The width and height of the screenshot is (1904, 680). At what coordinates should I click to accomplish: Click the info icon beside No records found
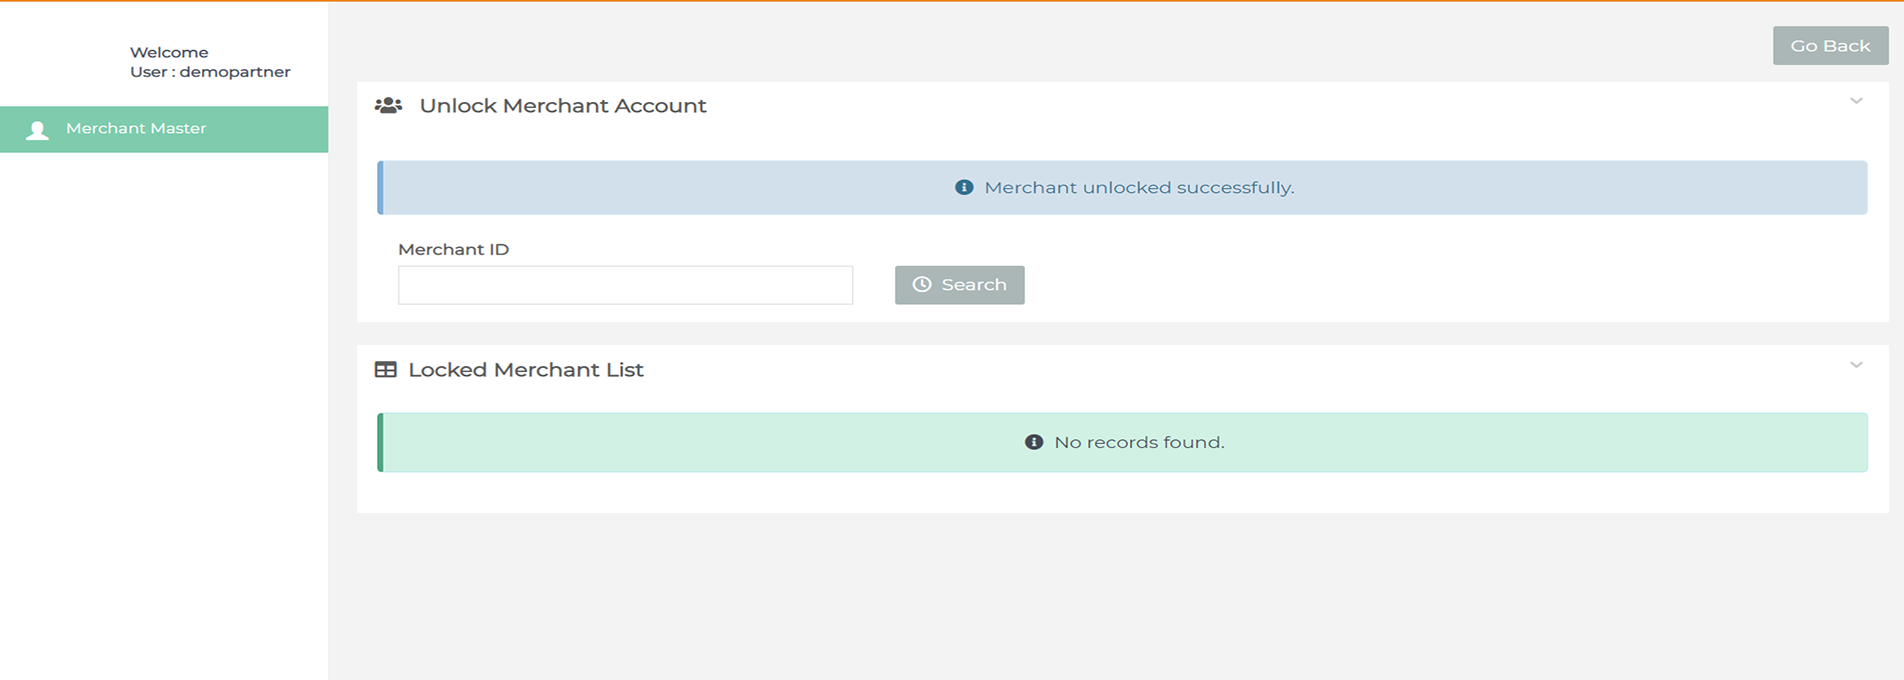coord(1033,442)
